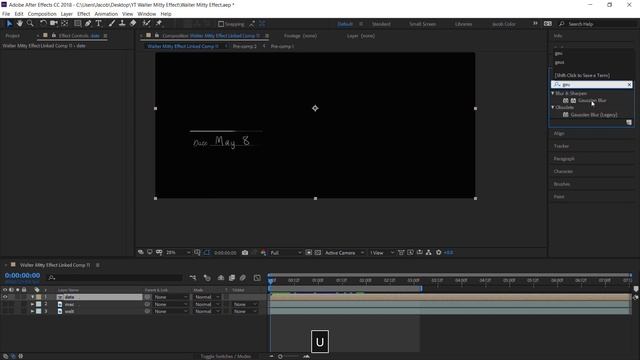Collapse the Obsolete effects category

[x=553, y=107]
